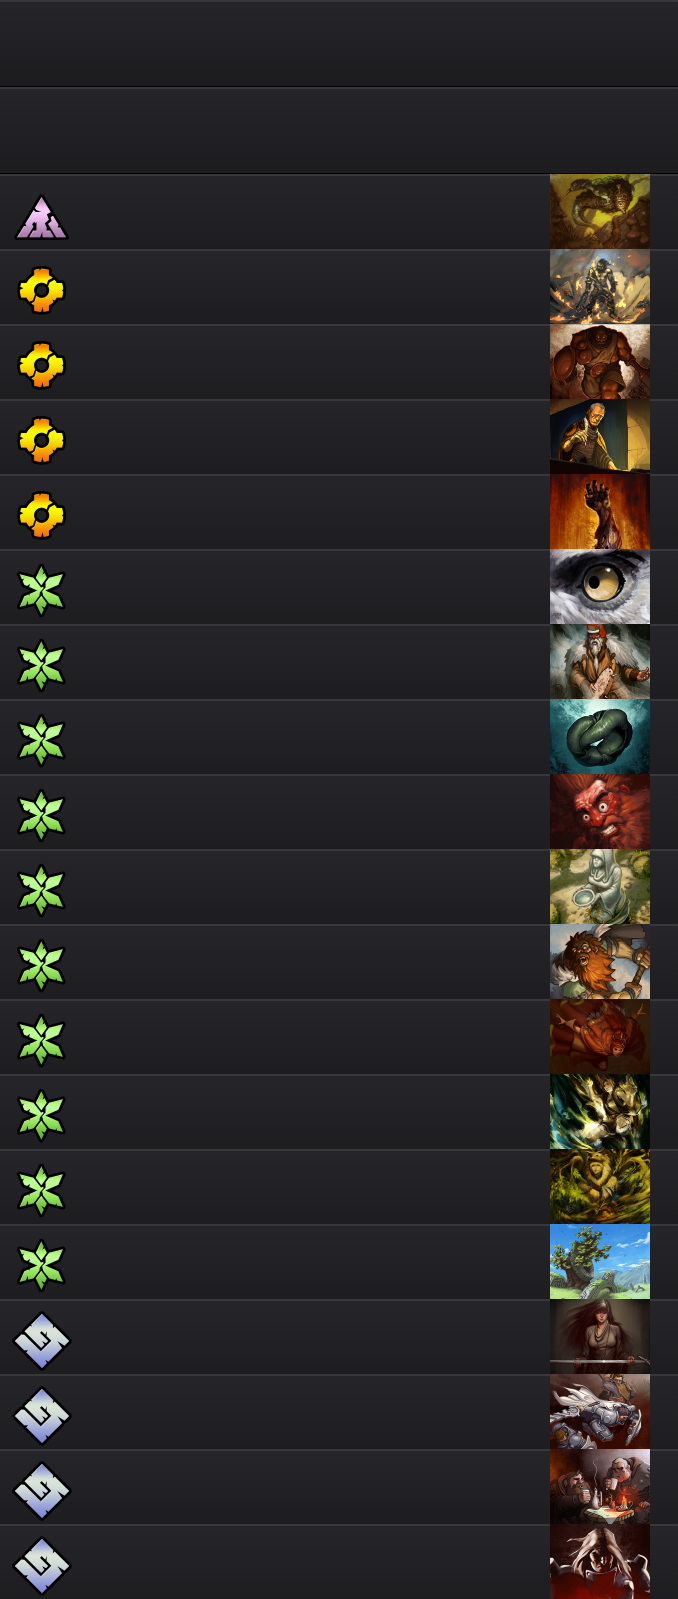Image resolution: width=678 pixels, height=1599 pixels.
Task: Open the muscular brown golem card thumbnail
Action: click(600, 362)
